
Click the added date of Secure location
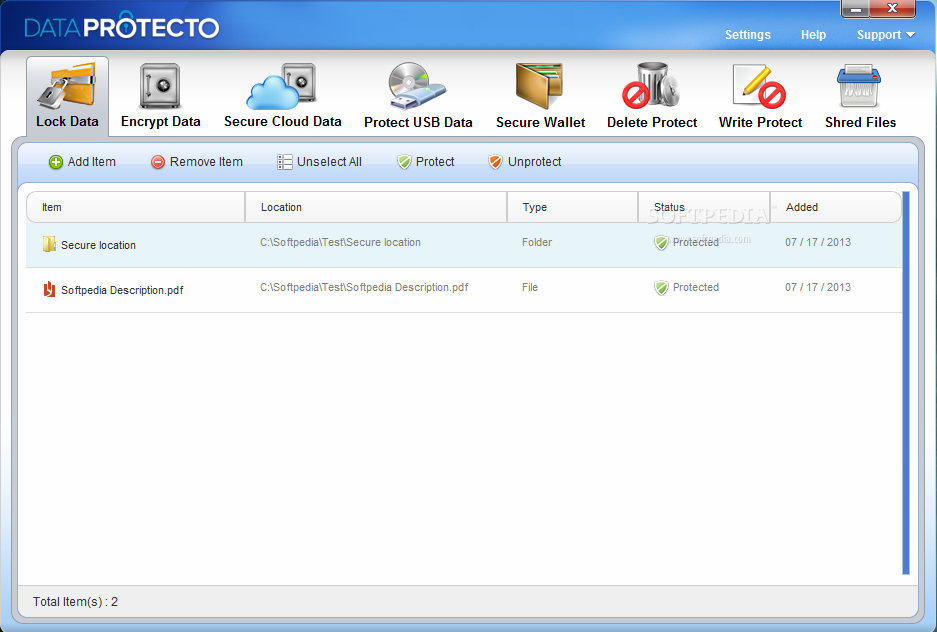pos(817,243)
